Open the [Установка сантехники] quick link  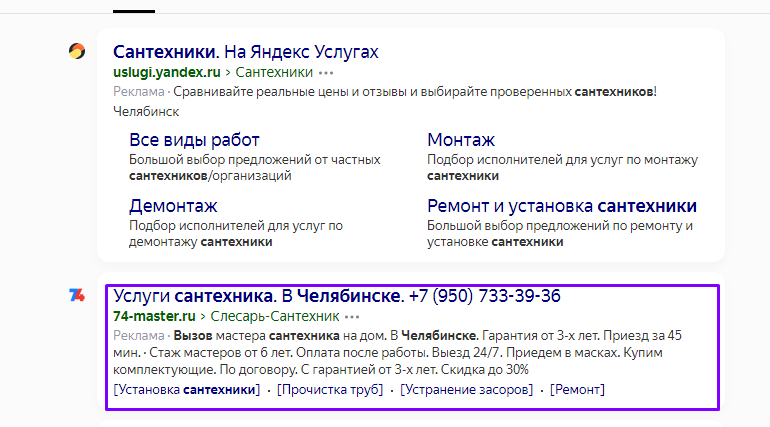point(187,390)
